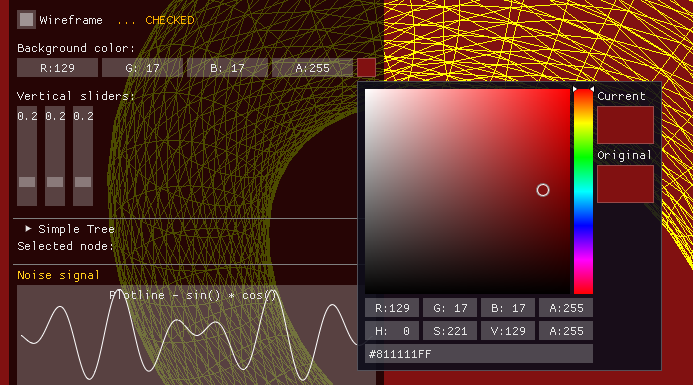Click the Vertical sliders: label
Screen dimensions: 693x385
[76, 95]
